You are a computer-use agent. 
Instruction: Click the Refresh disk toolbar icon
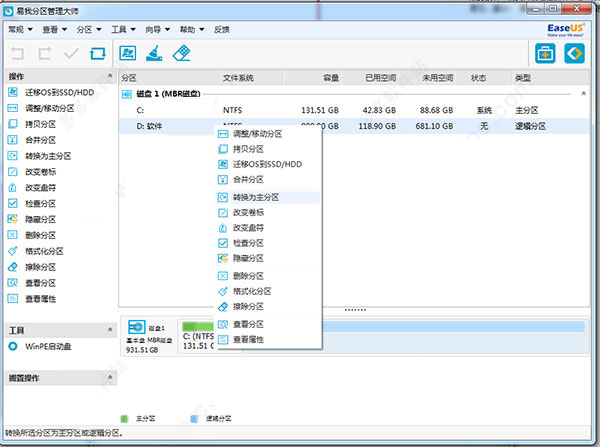tap(98, 54)
